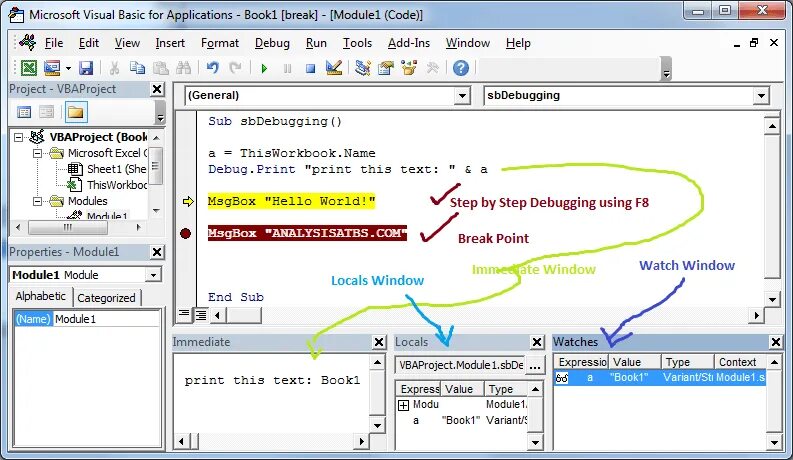793x460 pixels.
Task: Open the Object Browser toolbar icon
Action: click(409, 68)
